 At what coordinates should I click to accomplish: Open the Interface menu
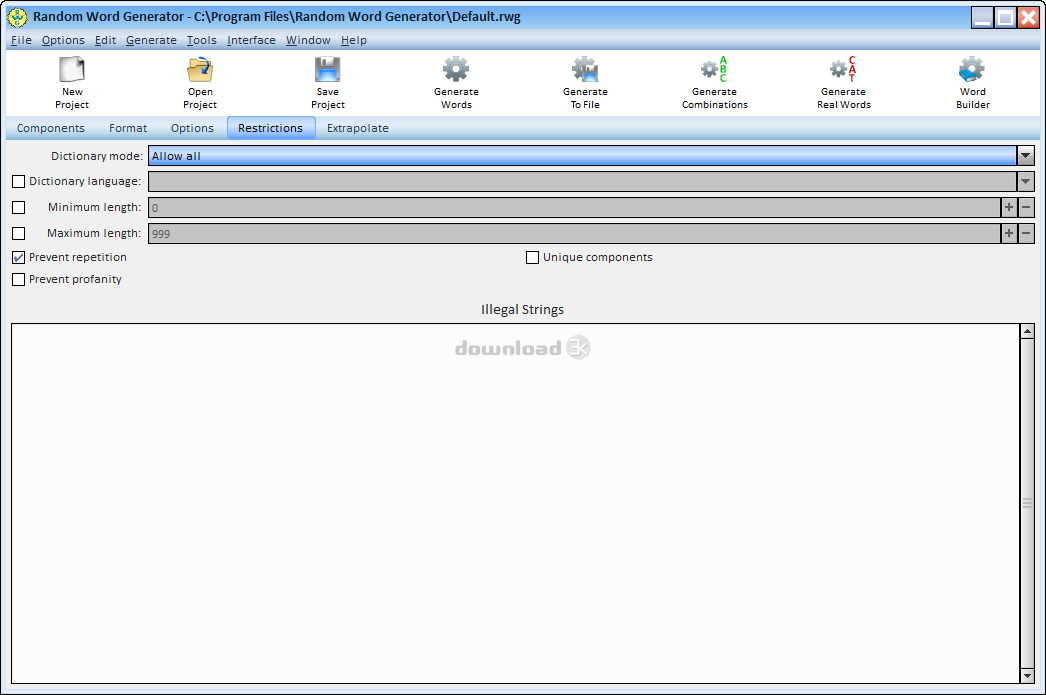(251, 40)
